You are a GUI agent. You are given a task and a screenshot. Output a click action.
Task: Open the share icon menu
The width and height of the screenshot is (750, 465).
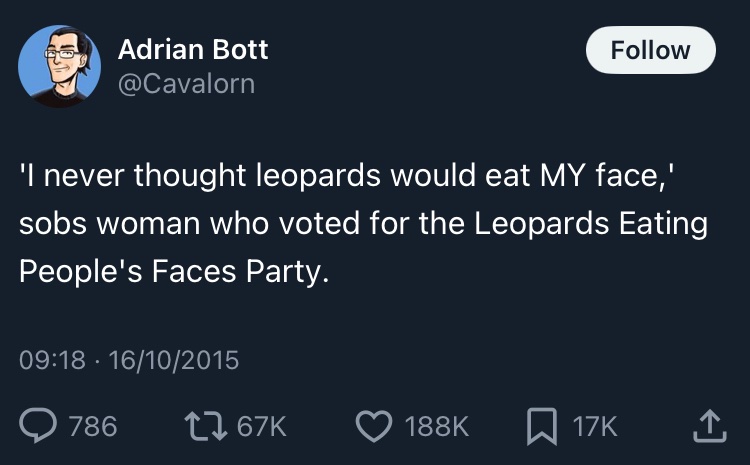(x=706, y=427)
